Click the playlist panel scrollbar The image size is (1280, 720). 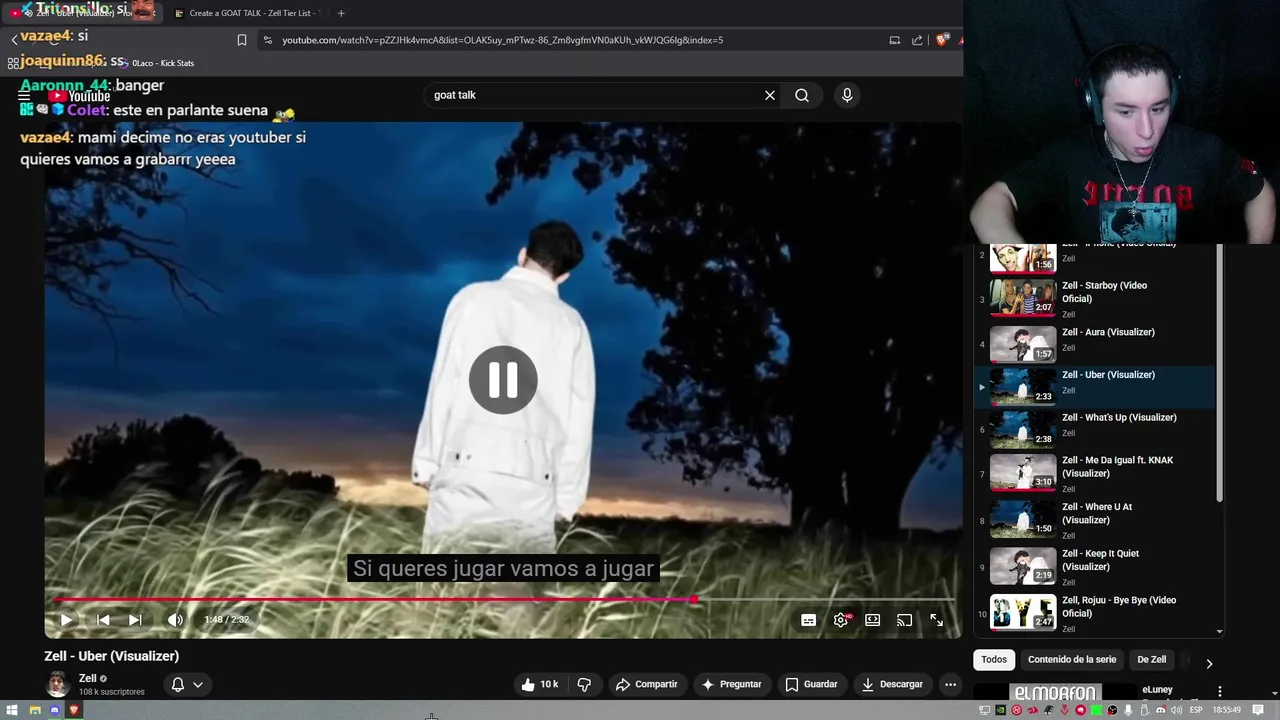[x=1219, y=372]
